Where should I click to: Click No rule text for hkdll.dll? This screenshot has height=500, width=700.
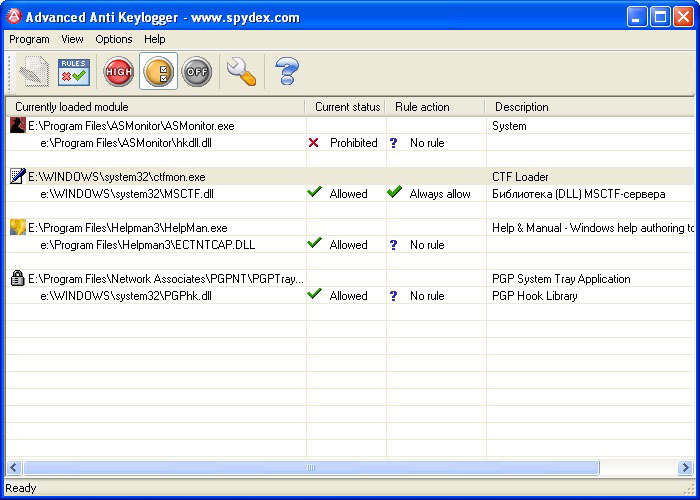pyautogui.click(x=427, y=143)
